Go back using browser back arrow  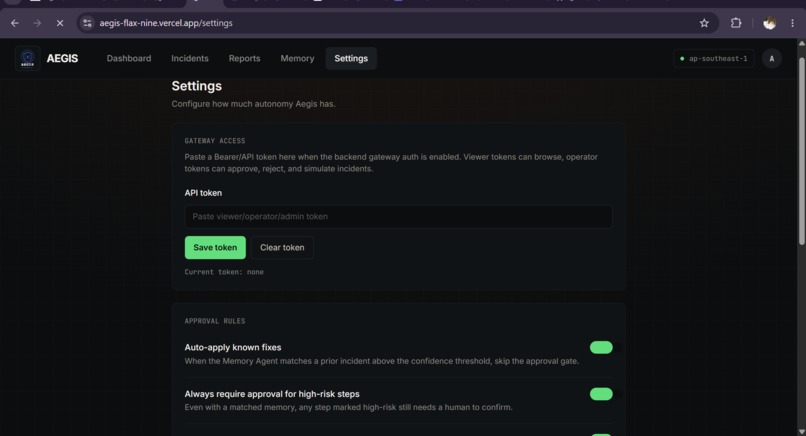point(14,23)
